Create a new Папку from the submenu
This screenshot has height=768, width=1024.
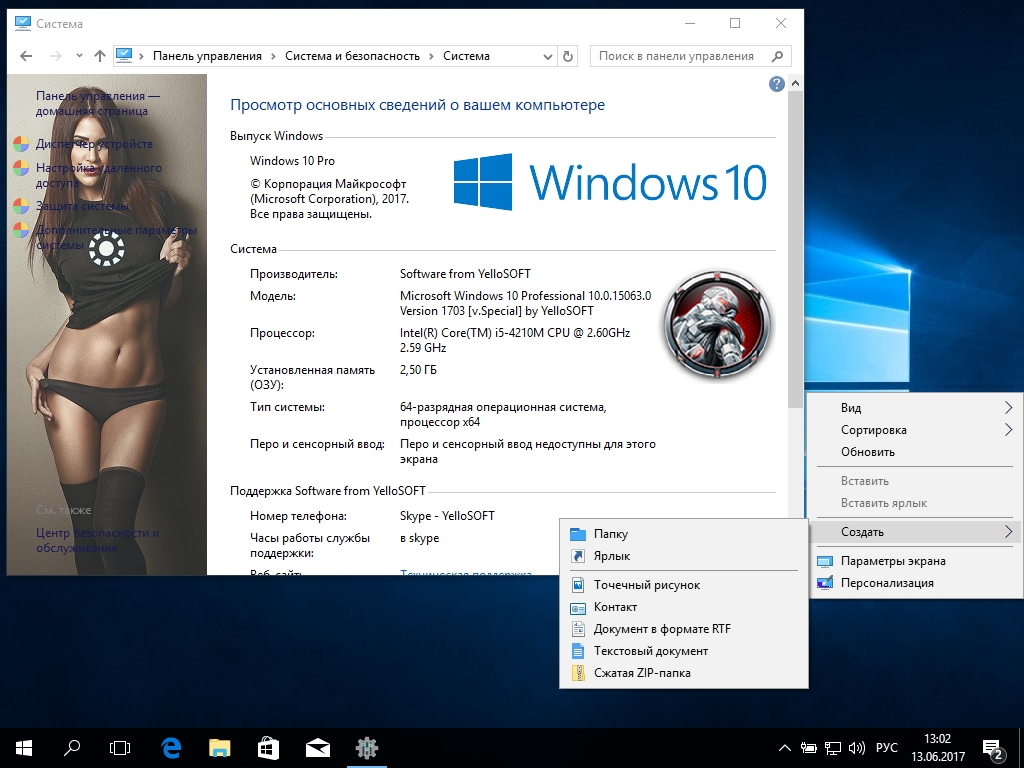coord(684,534)
